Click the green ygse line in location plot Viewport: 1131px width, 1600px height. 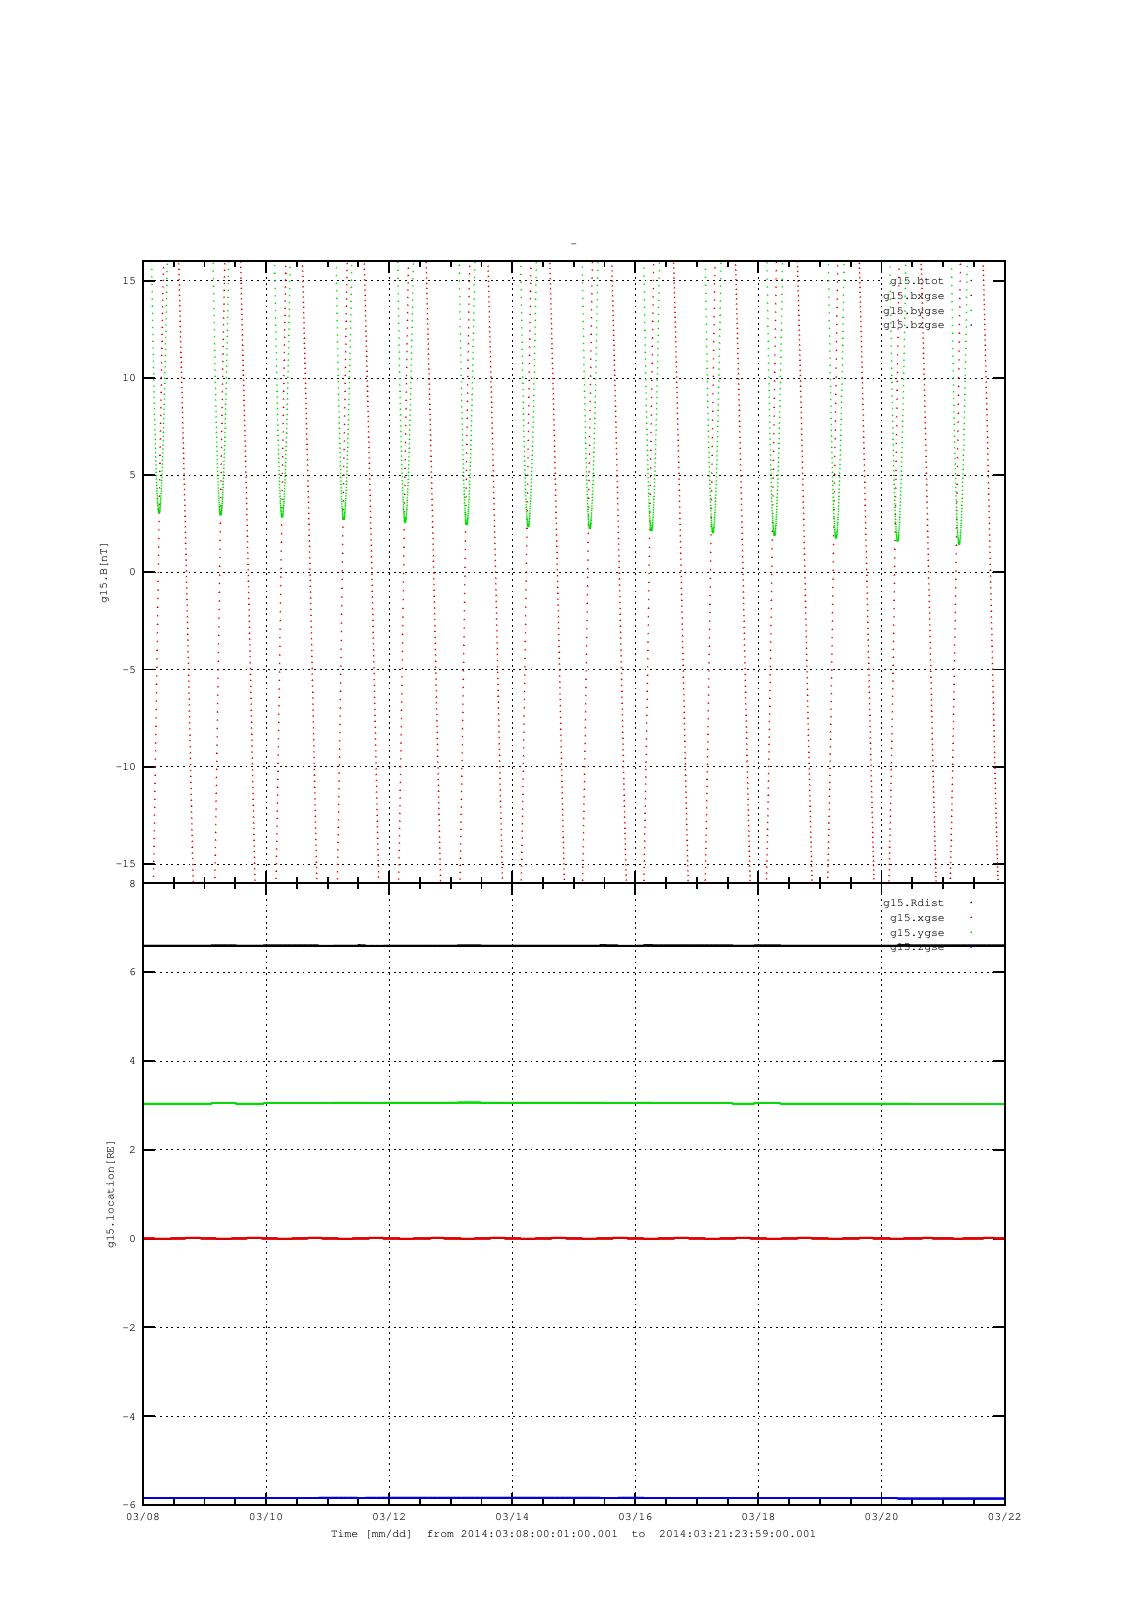pyautogui.click(x=573, y=1103)
